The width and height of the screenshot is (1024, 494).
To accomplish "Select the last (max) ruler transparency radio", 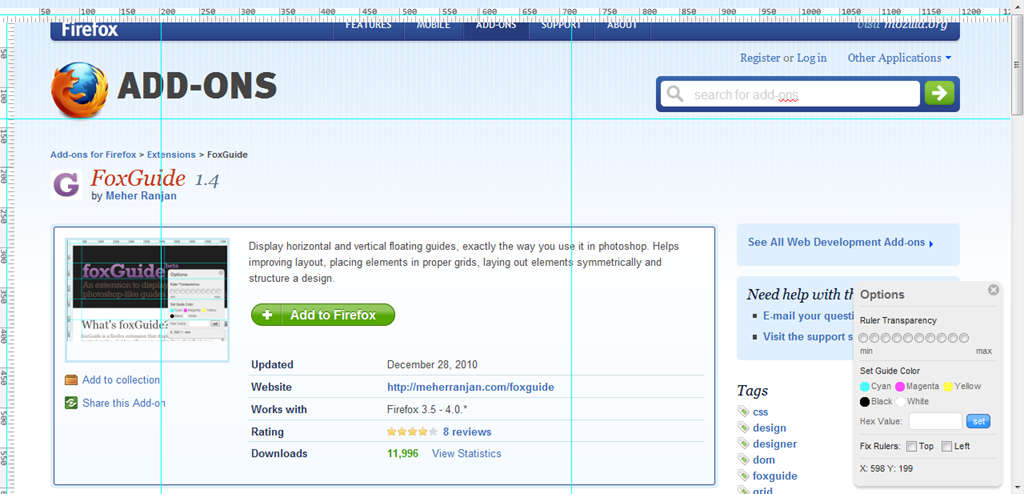I will [963, 338].
